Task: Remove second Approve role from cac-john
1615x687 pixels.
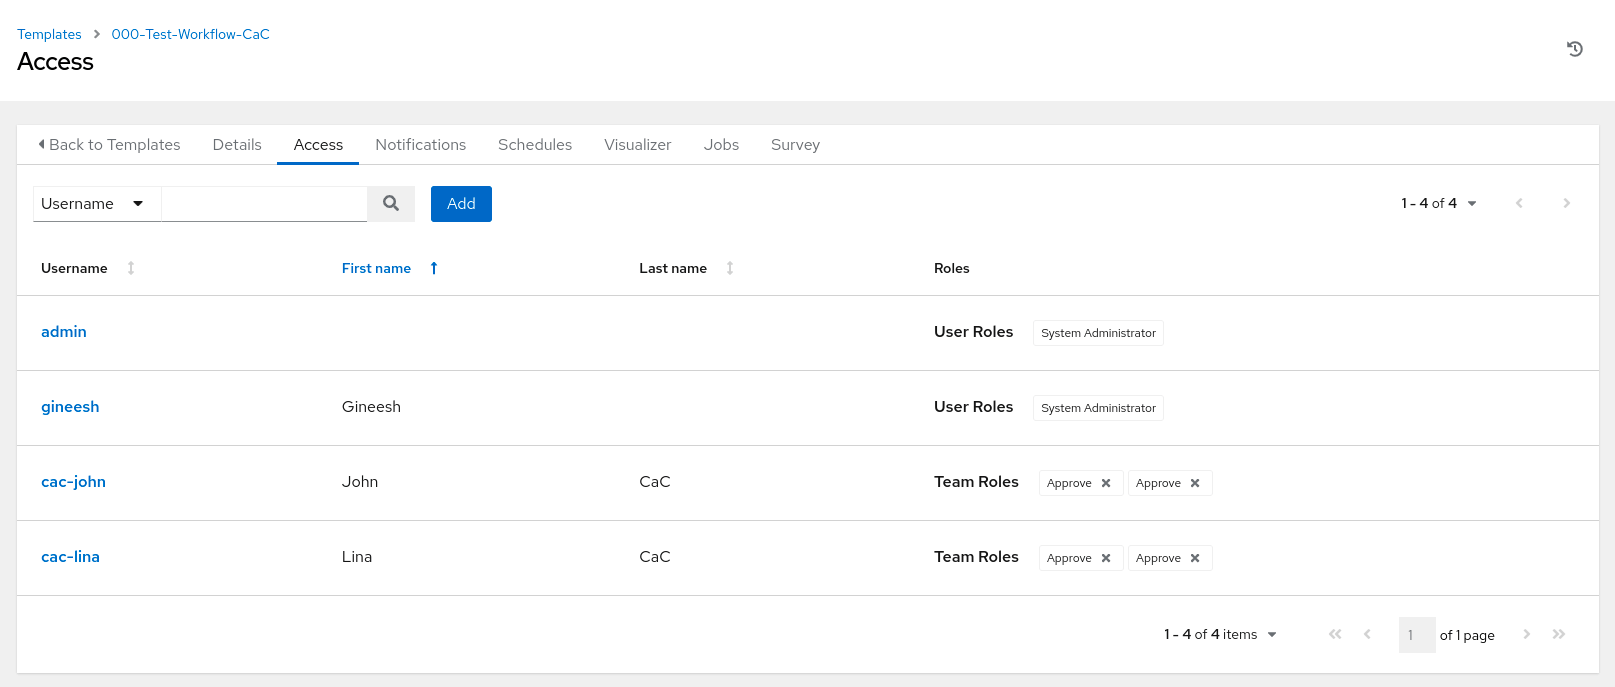Action: coord(1195,483)
